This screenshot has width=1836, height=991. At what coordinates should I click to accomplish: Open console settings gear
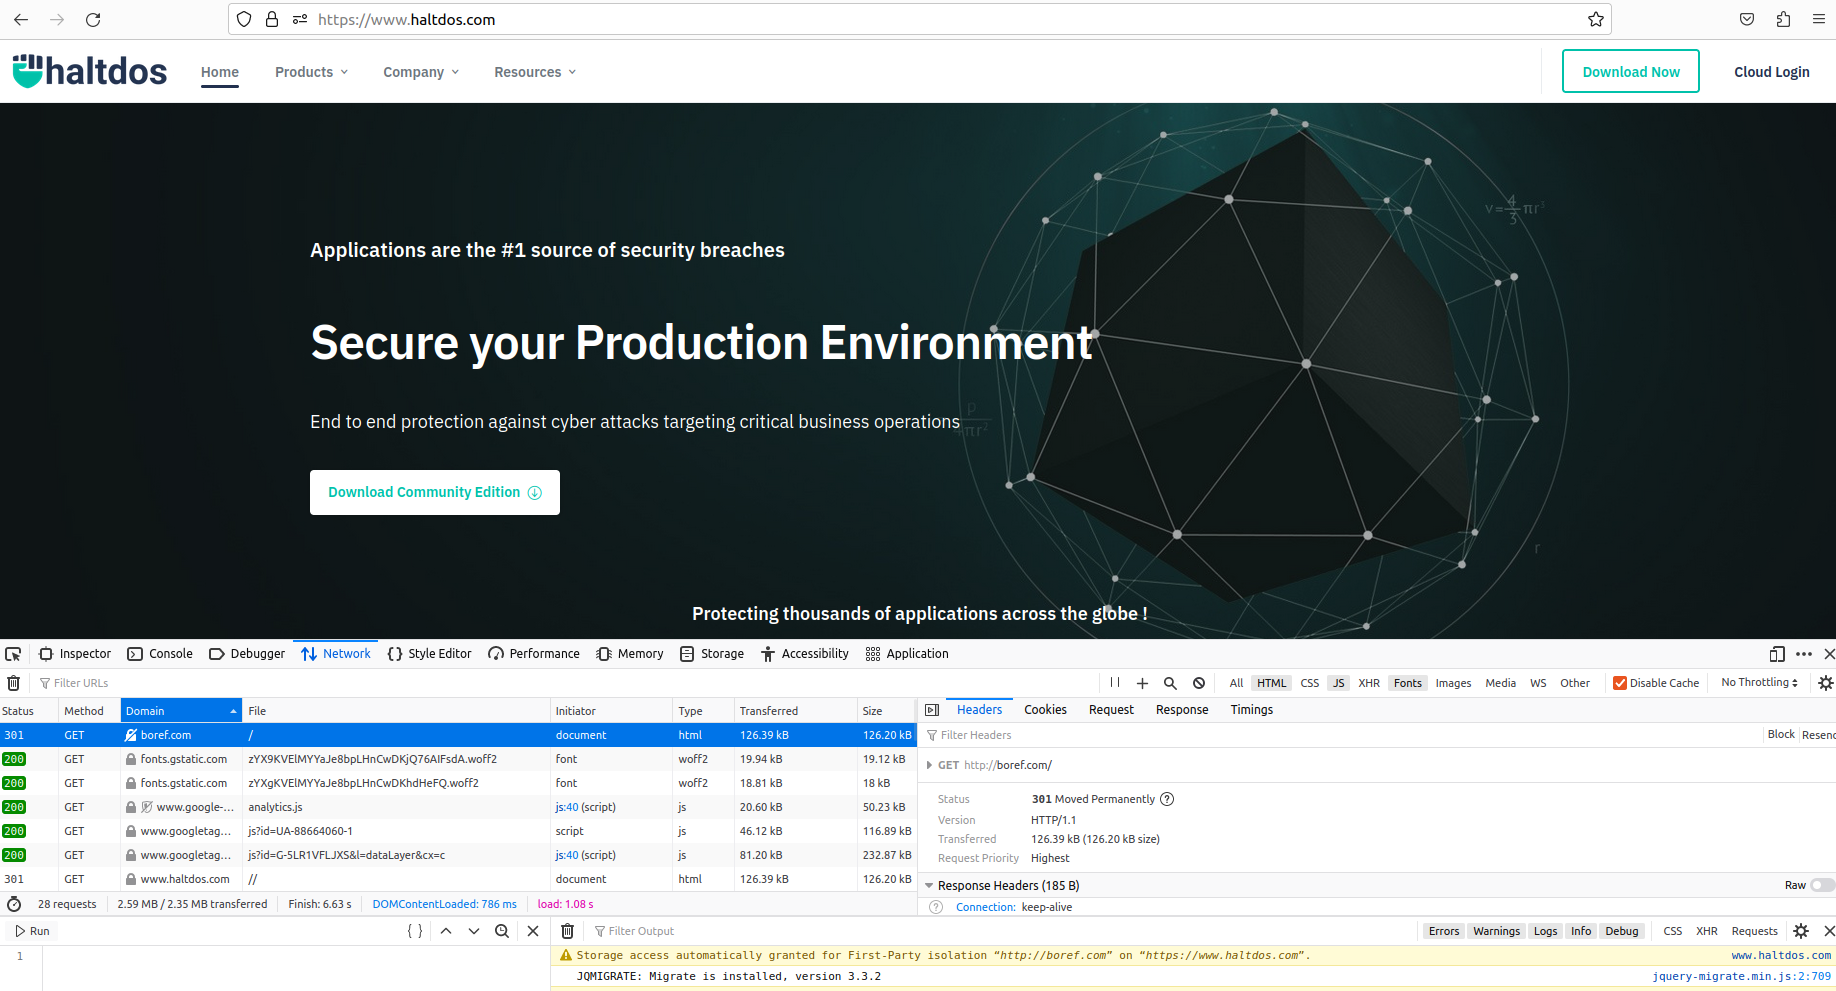pyautogui.click(x=1801, y=931)
